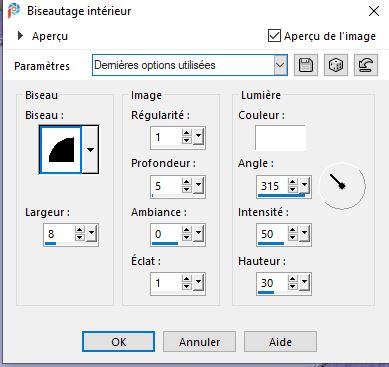This screenshot has height=367, width=389.
Task: Click the Hauteur value field
Action: [272, 283]
